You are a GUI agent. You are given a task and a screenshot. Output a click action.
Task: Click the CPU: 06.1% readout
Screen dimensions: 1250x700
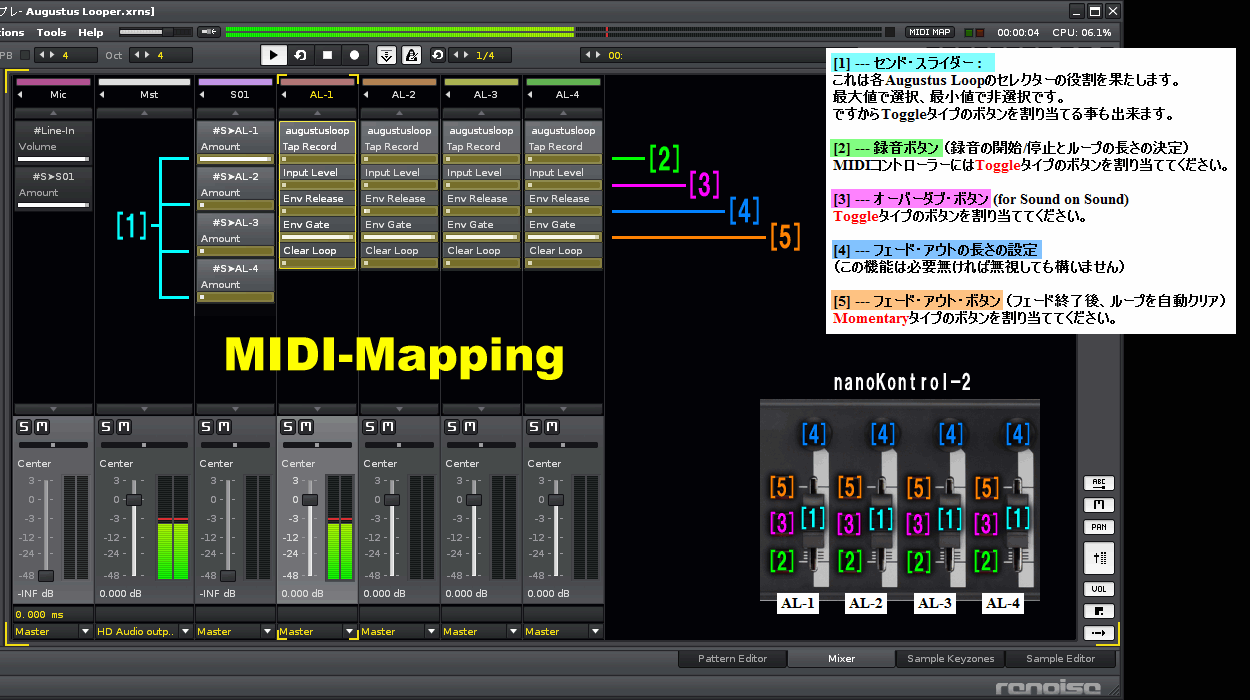pyautogui.click(x=1081, y=32)
